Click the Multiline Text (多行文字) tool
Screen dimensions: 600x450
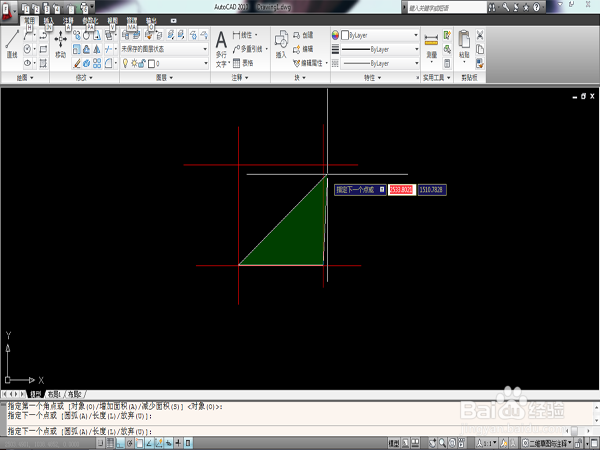(221, 50)
